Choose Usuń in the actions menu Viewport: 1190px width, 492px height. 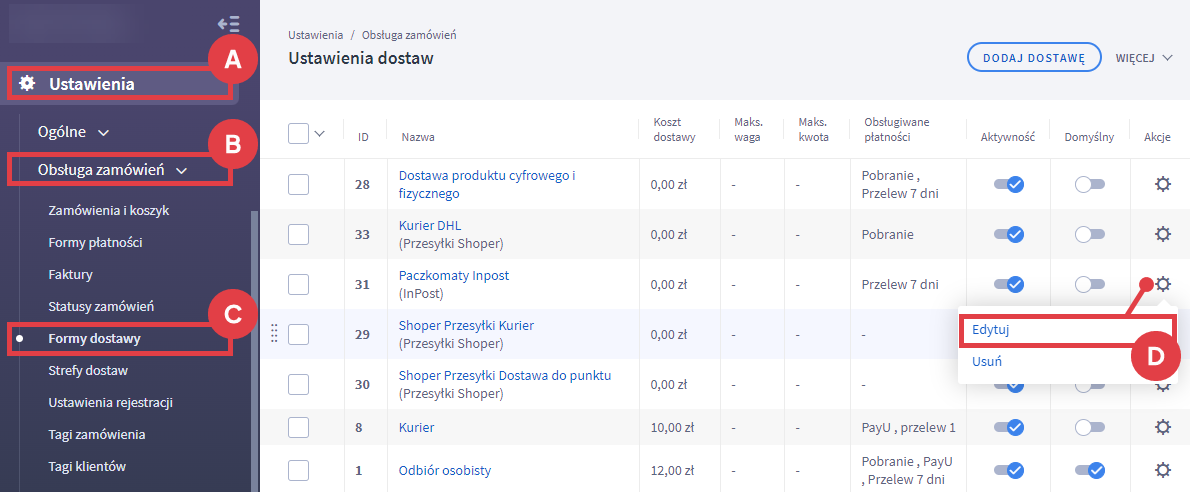point(986,362)
